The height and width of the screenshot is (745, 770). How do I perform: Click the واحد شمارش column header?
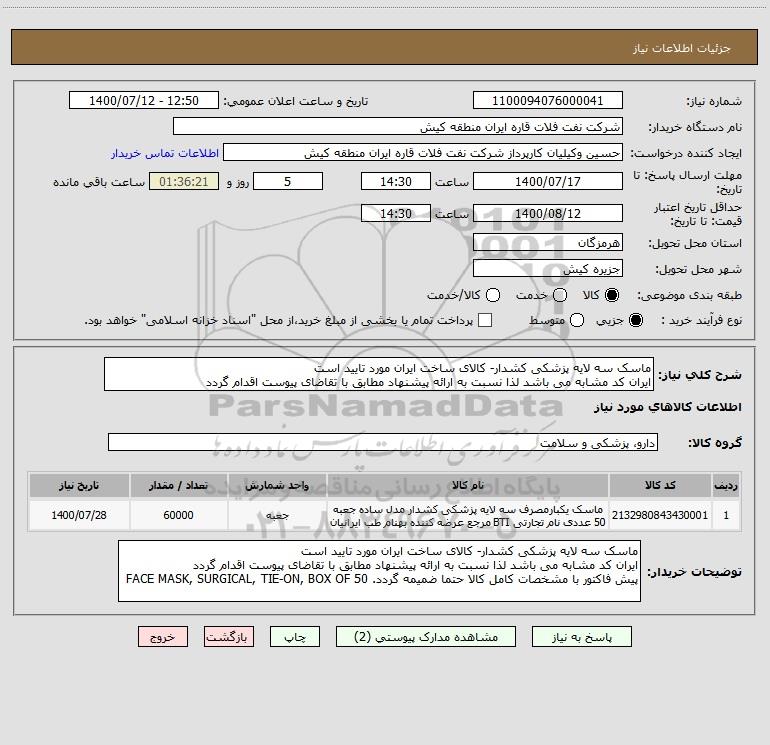point(277,485)
